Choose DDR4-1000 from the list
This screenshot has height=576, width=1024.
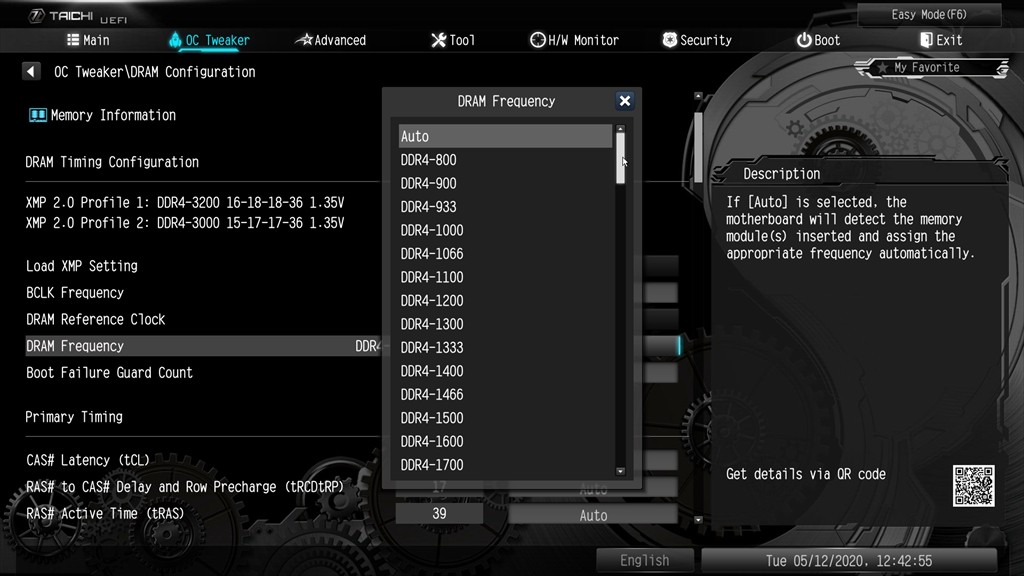pos(505,231)
